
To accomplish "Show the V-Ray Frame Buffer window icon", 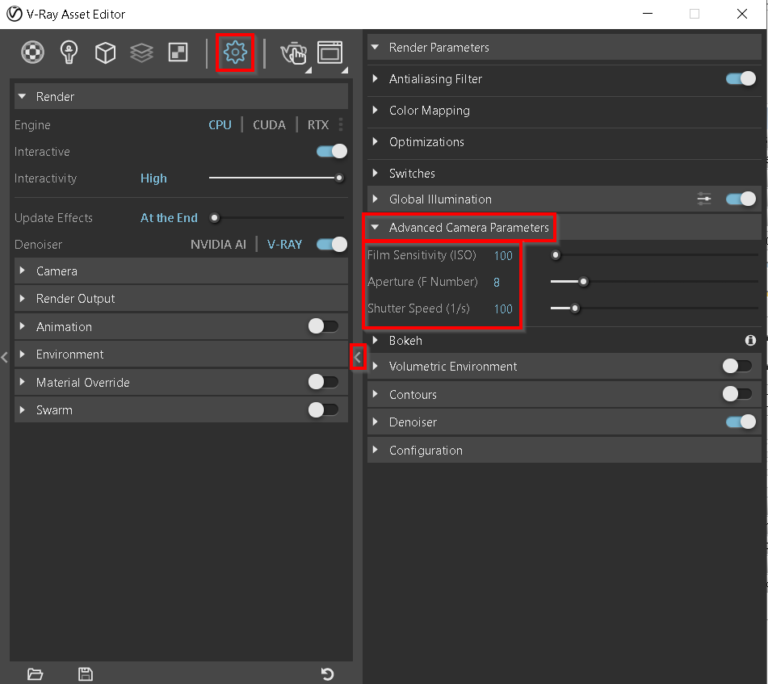I will click(x=330, y=52).
